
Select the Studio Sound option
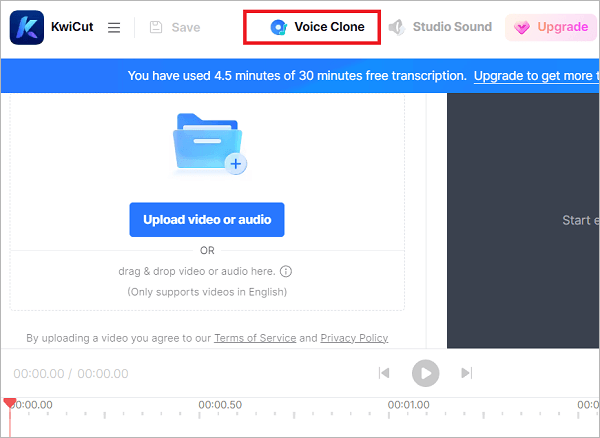440,27
